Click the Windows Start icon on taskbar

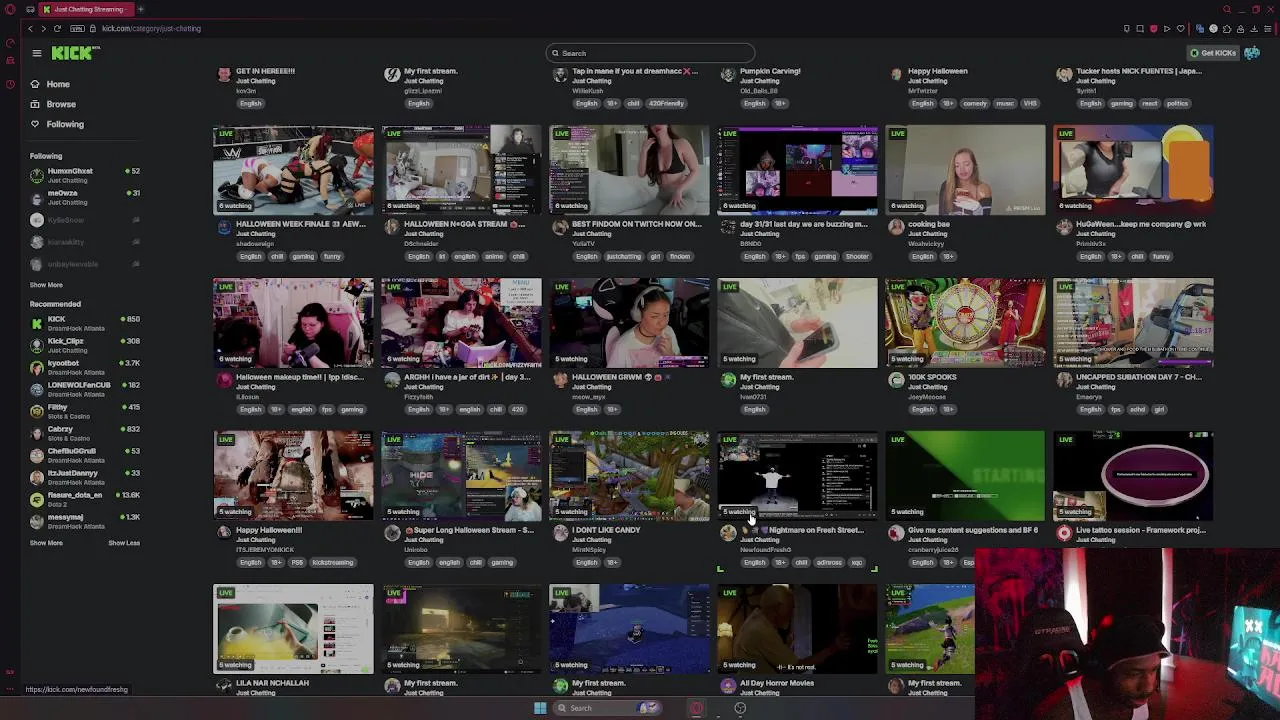click(x=540, y=708)
